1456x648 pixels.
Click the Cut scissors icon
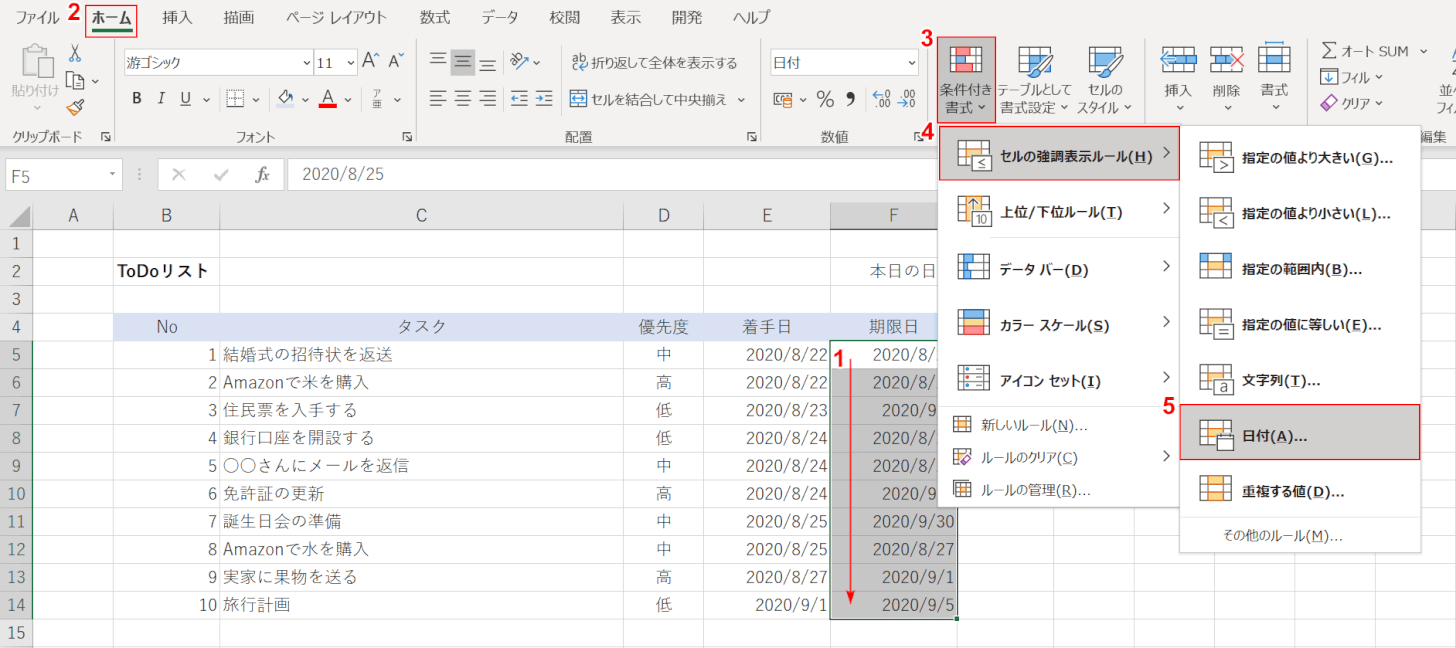[75, 56]
